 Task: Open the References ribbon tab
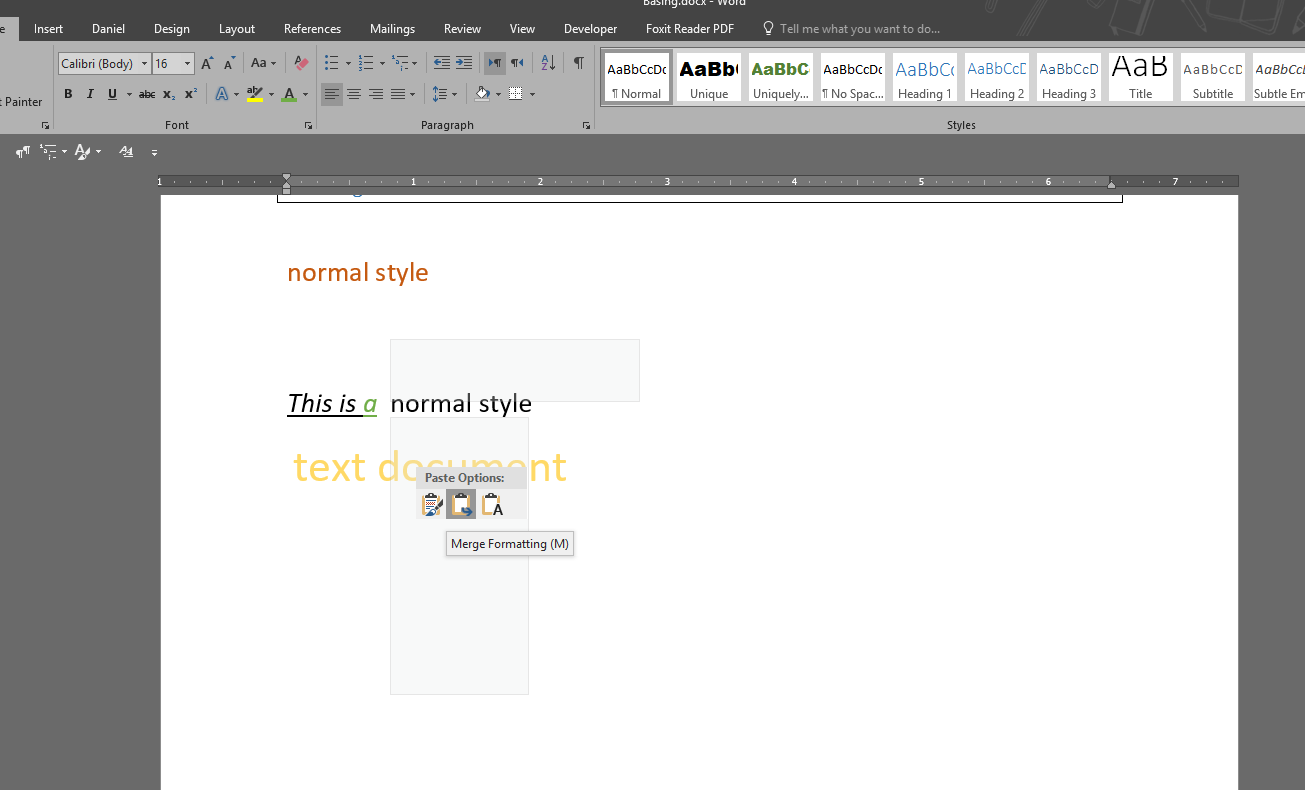312,29
